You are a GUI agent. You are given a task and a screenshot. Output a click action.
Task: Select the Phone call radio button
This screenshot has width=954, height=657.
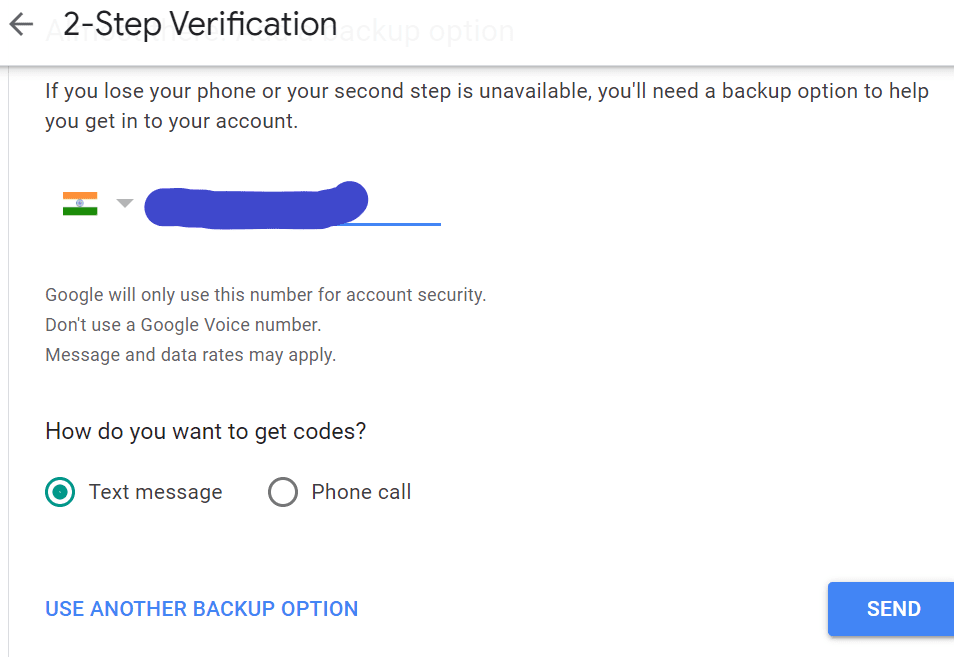[x=283, y=492]
